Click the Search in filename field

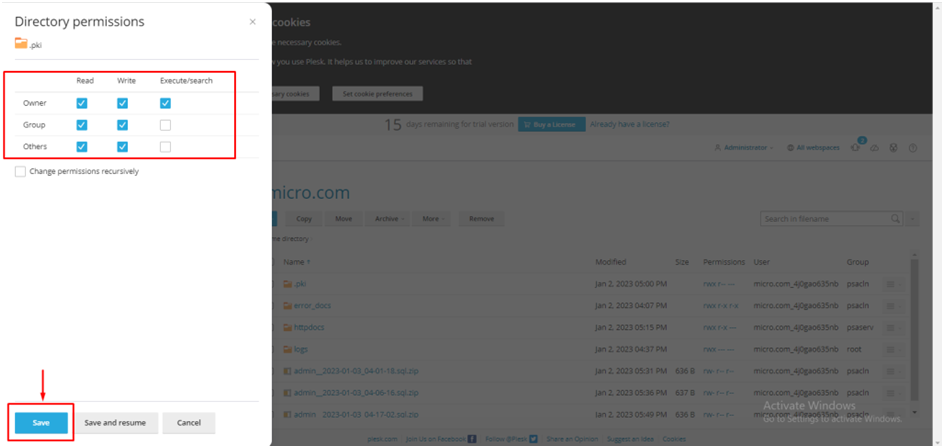pyautogui.click(x=823, y=218)
